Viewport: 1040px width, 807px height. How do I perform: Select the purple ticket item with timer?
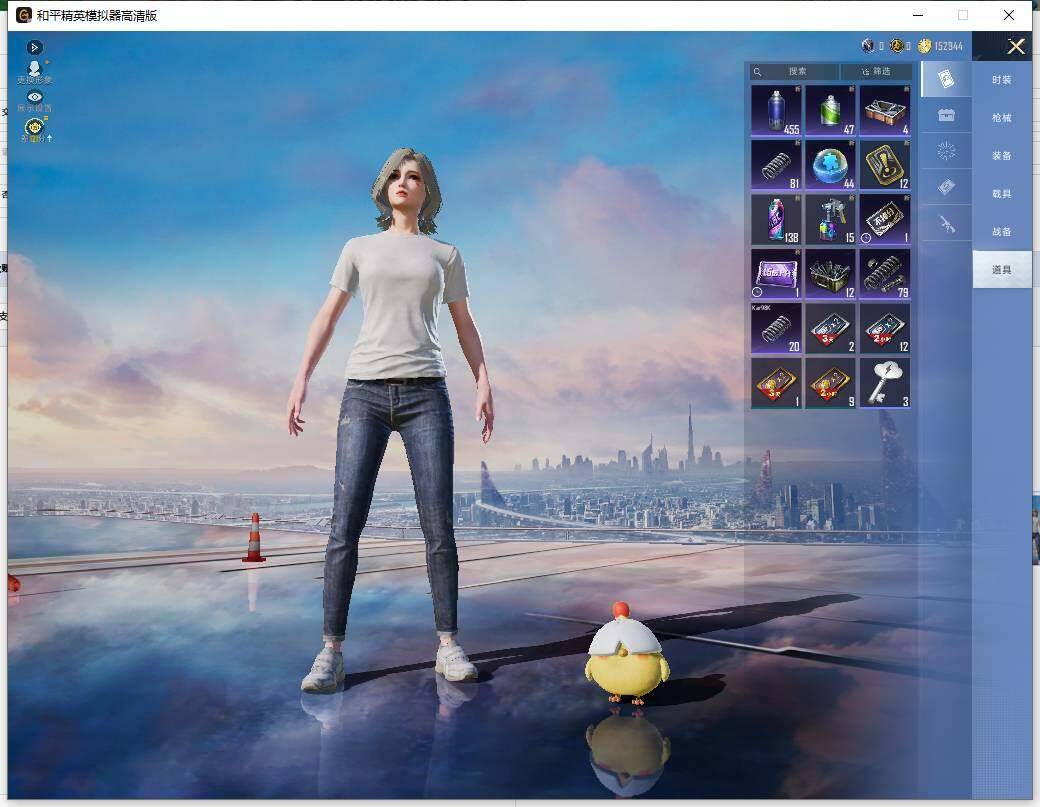point(776,274)
